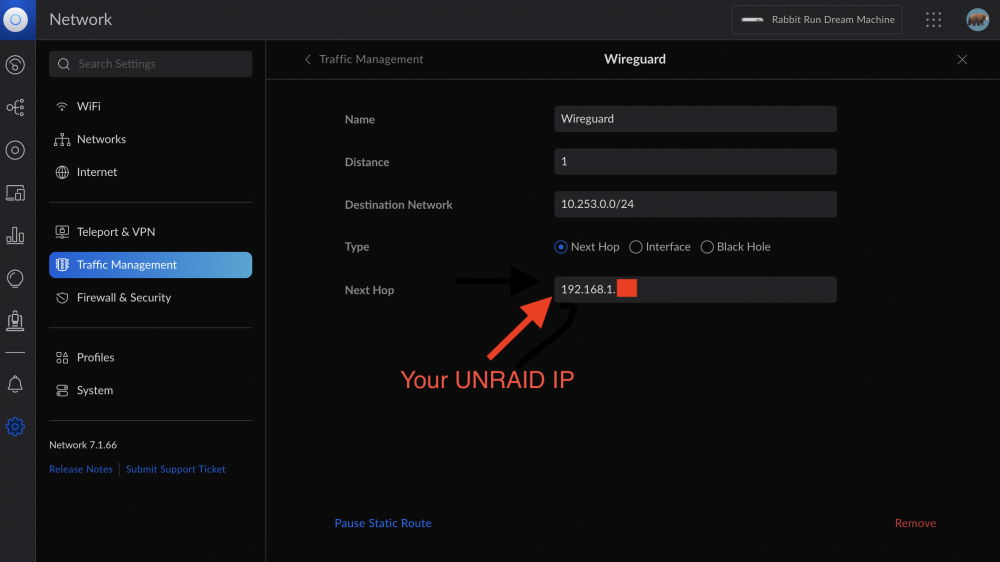Click the Network heading text
Image resolution: width=1000 pixels, height=562 pixels.
coord(80,20)
